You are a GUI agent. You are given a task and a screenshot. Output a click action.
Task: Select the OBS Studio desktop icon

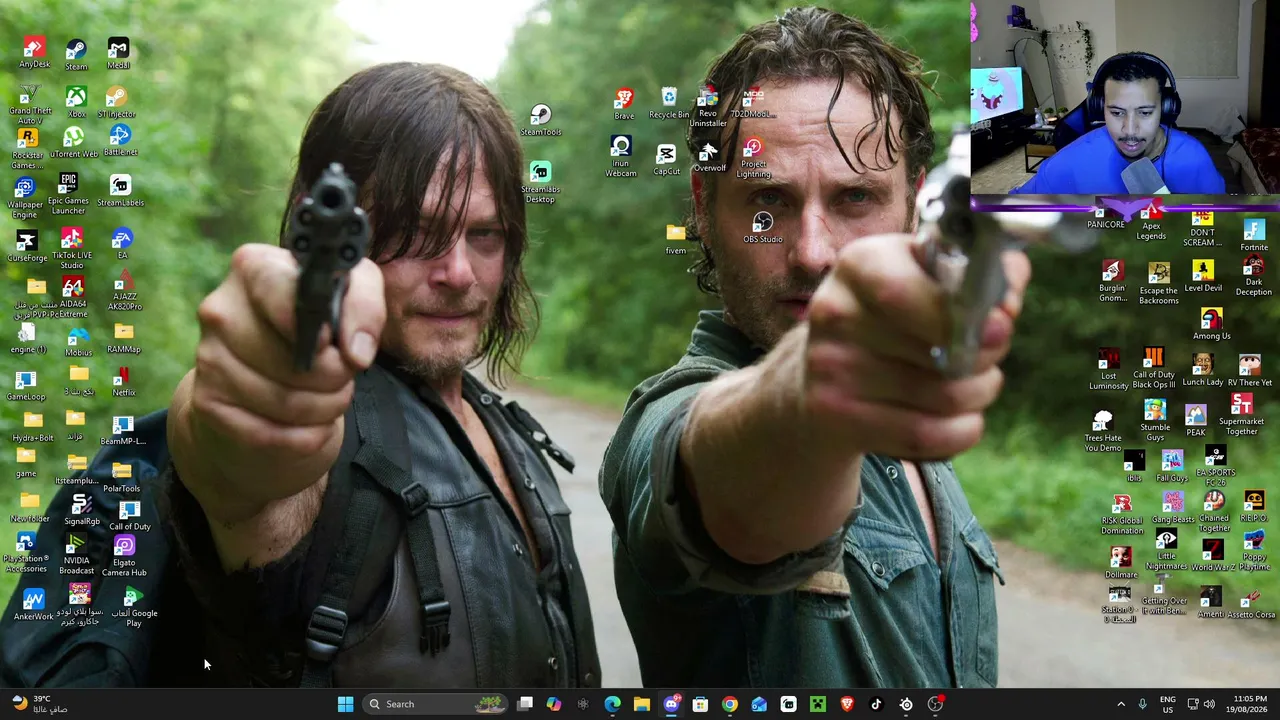(763, 228)
